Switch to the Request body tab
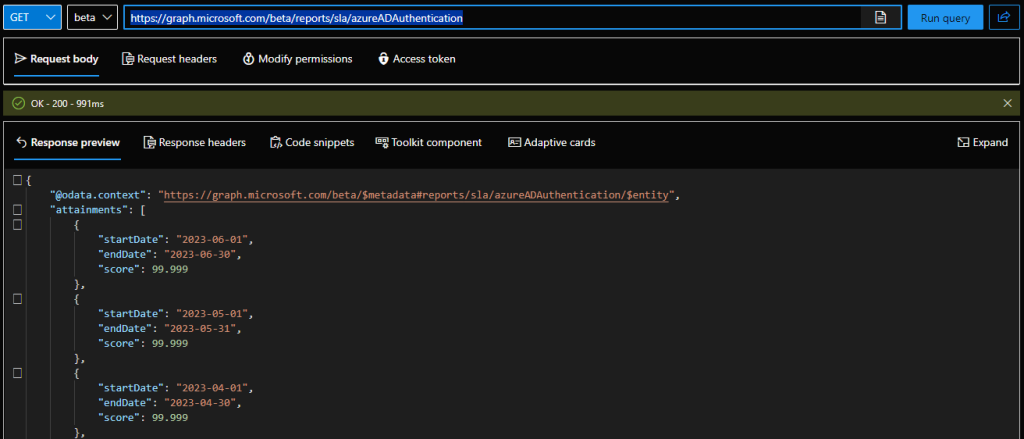This screenshot has height=439, width=1024. click(x=56, y=59)
